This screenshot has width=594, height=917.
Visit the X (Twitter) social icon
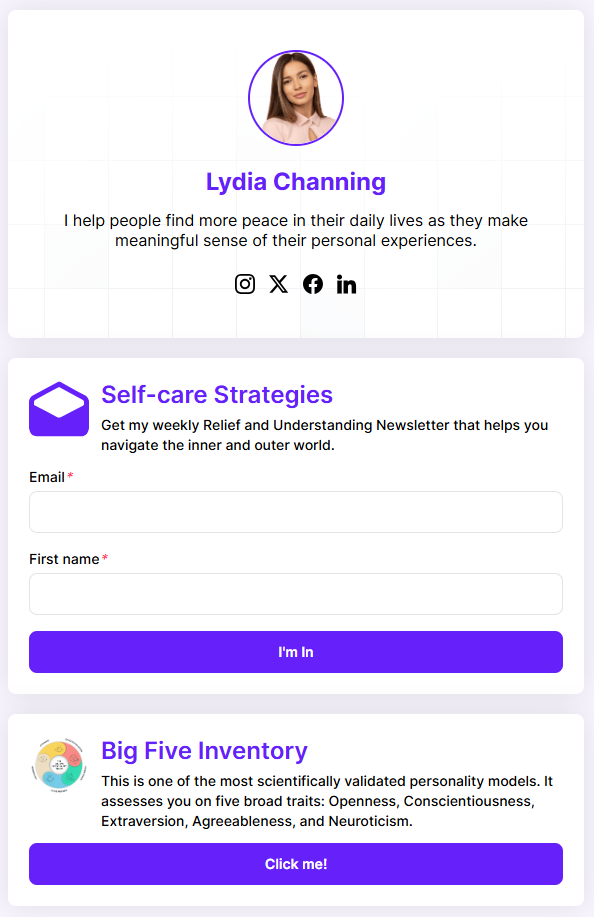coord(279,284)
